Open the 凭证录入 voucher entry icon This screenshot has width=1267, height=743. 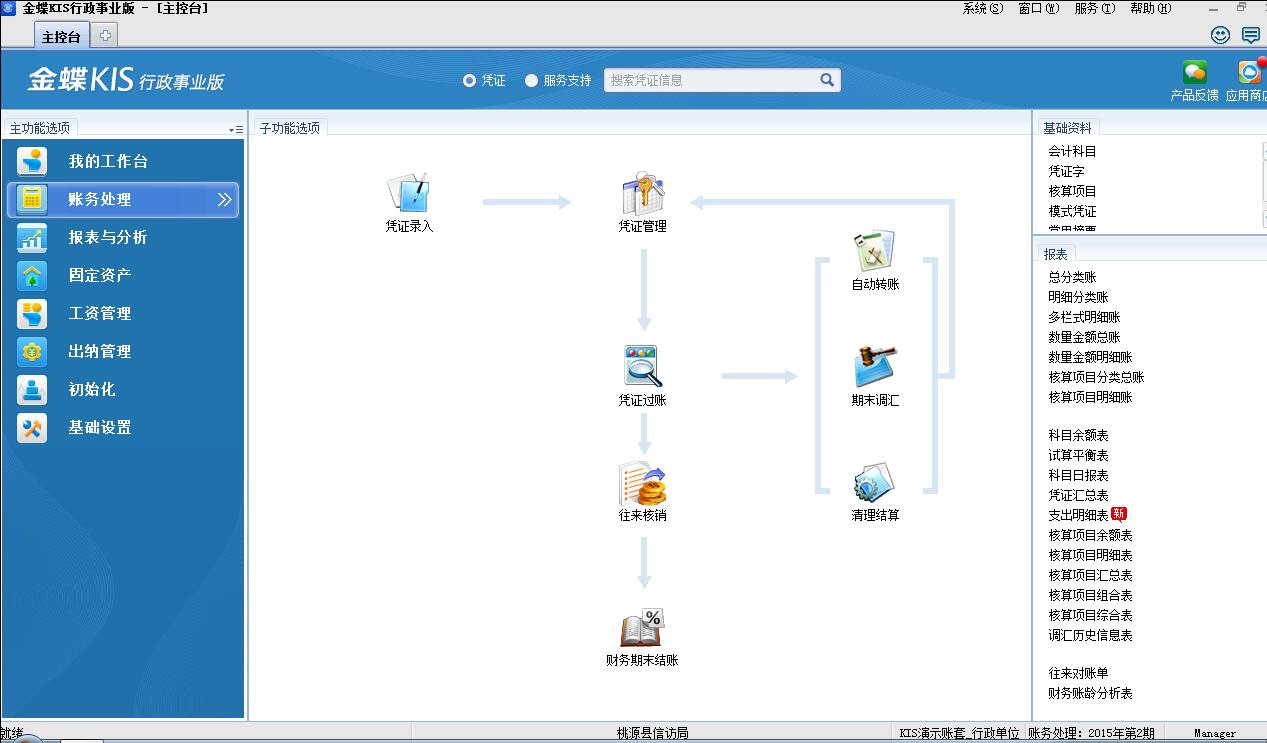point(408,193)
